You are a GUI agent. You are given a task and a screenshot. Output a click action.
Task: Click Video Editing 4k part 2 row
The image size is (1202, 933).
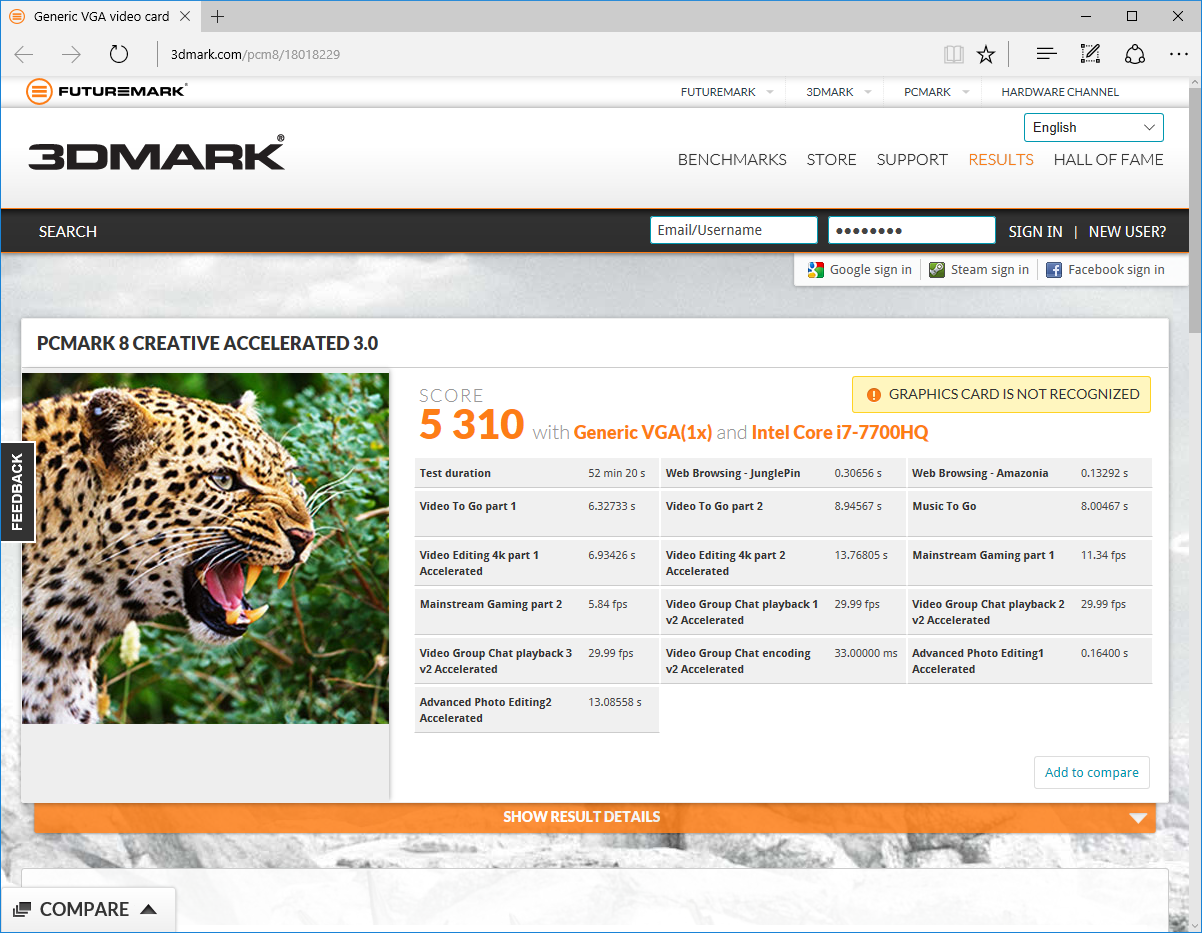click(x=783, y=562)
